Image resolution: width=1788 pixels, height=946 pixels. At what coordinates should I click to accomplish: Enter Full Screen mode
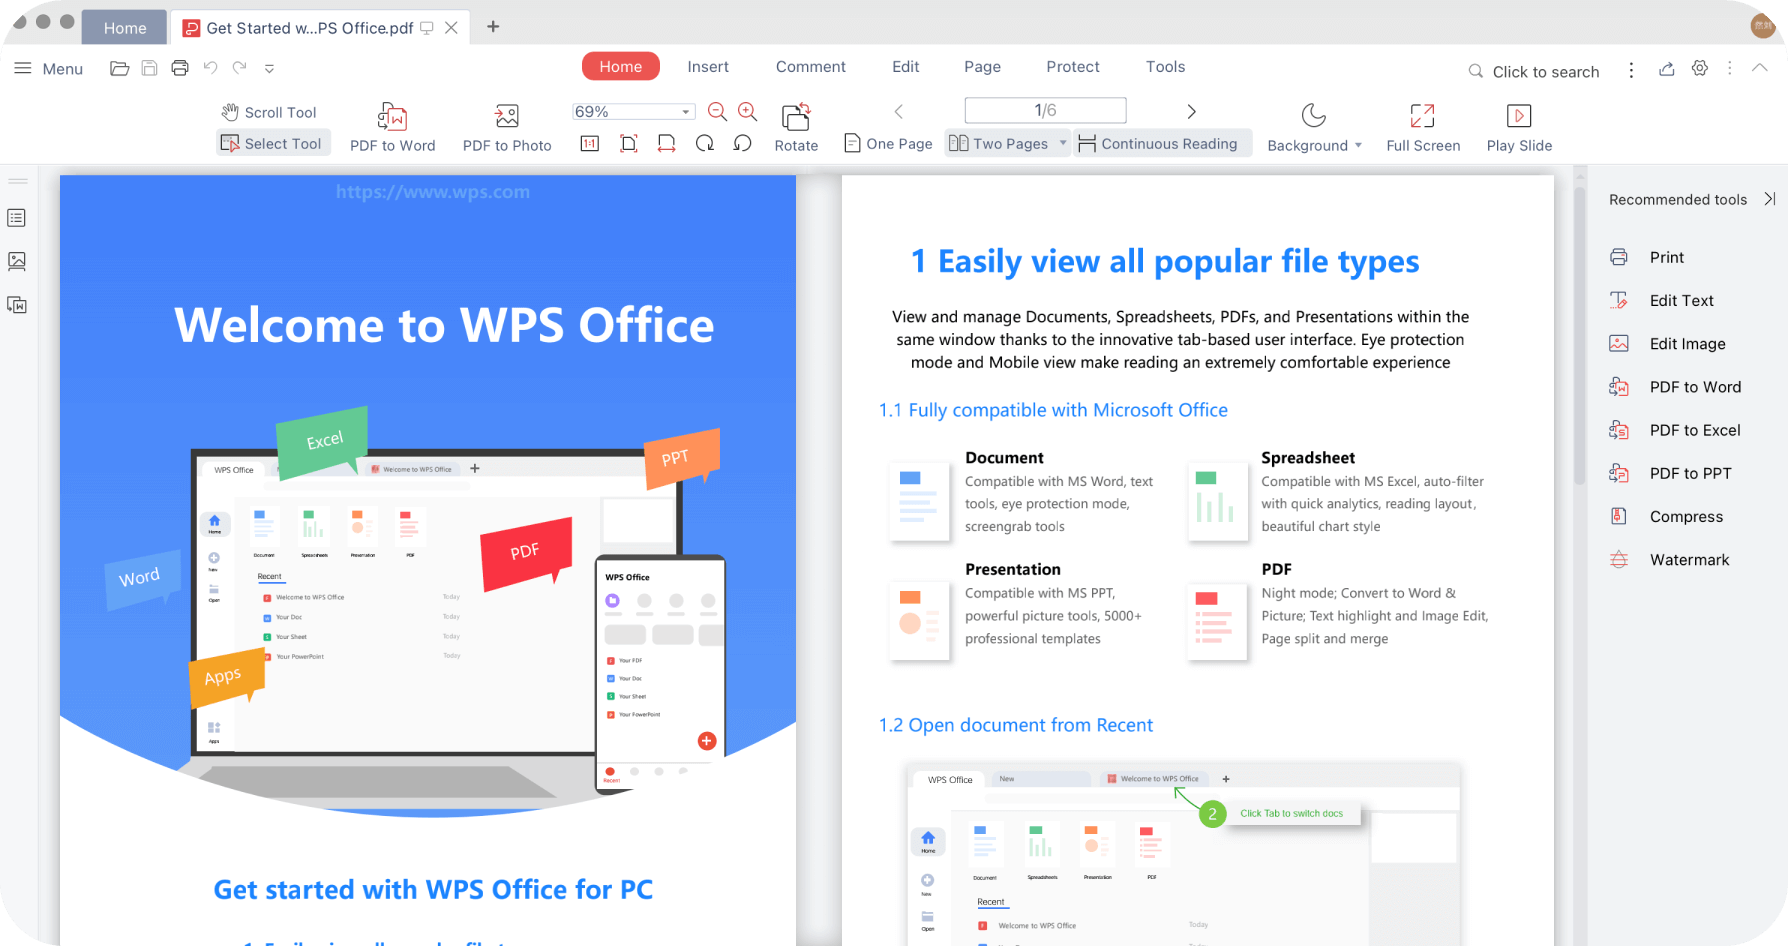(1422, 117)
